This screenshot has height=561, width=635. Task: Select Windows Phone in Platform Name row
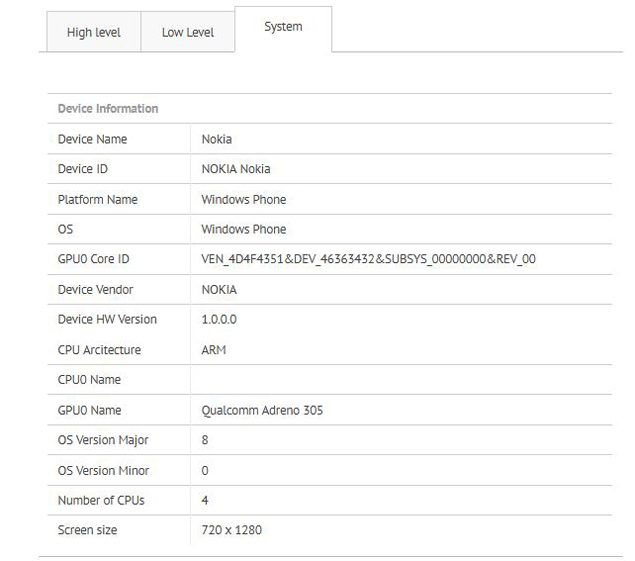[244, 199]
